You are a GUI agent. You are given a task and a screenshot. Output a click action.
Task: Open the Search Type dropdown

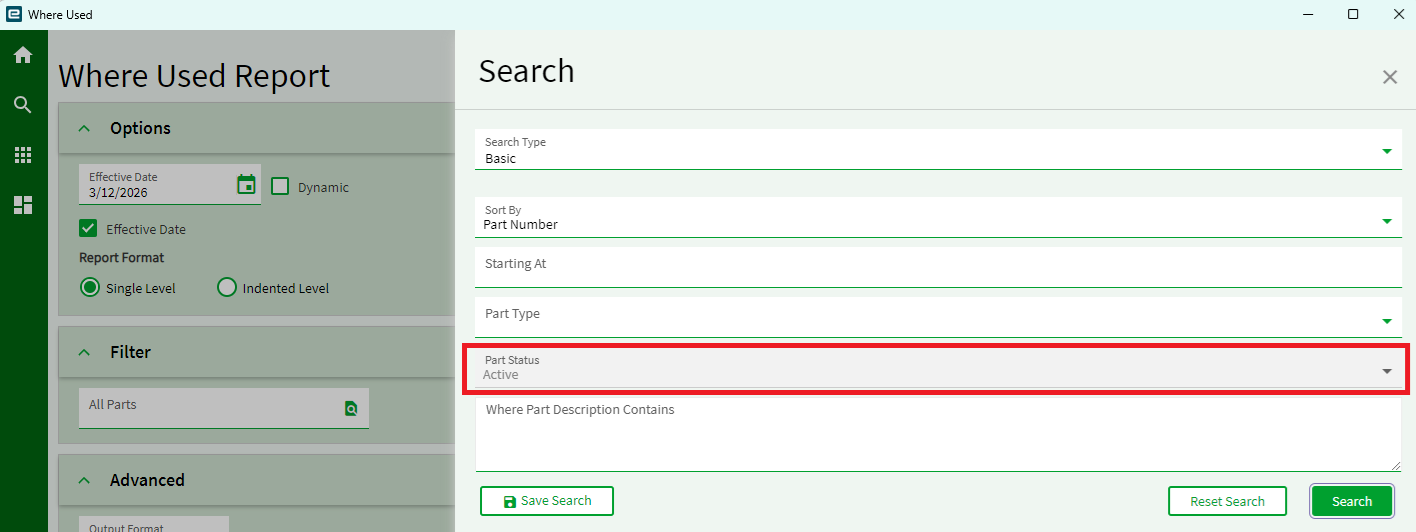pyautogui.click(x=1386, y=151)
